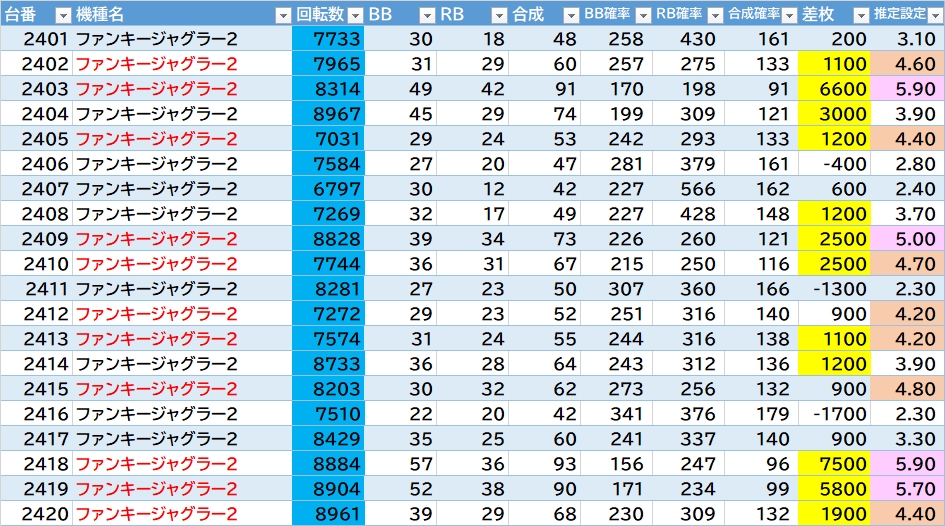
Task: Select BB probability 341 cell
Action: pos(617,413)
